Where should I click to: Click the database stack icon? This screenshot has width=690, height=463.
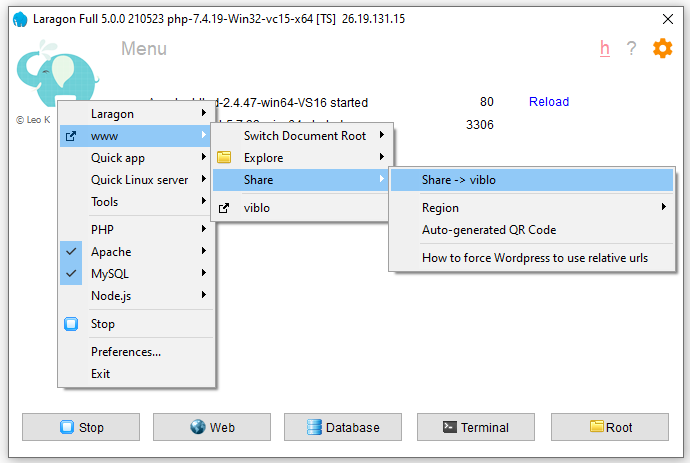coord(314,427)
